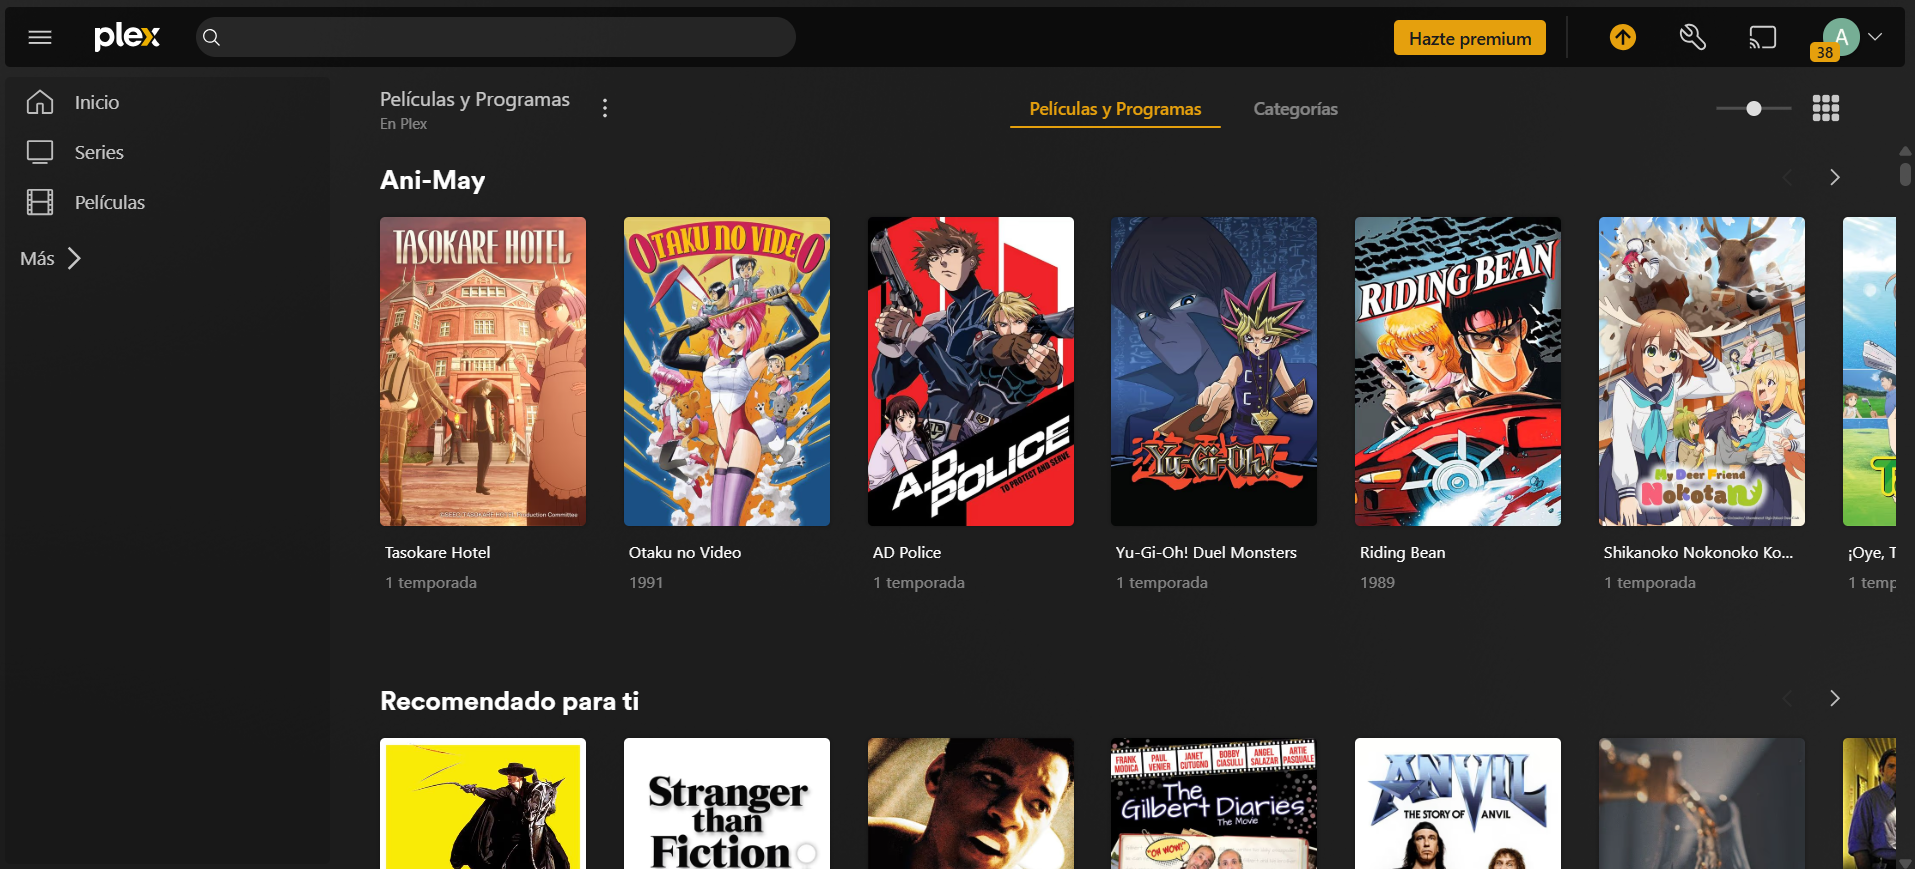
Task: Open Películas in the sidebar
Action: [x=110, y=202]
